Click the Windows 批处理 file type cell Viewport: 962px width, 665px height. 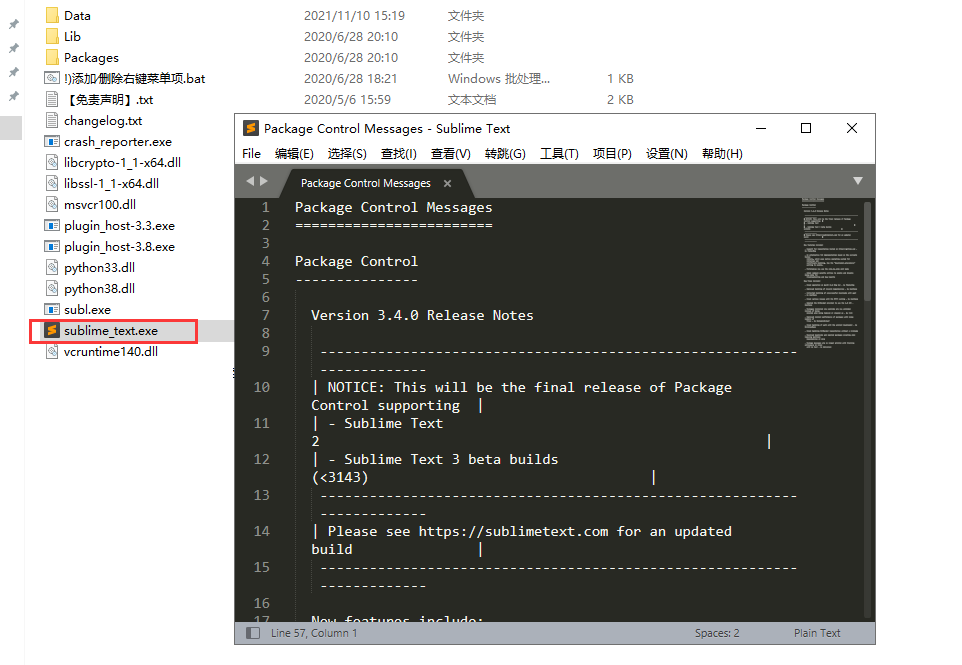click(499, 79)
